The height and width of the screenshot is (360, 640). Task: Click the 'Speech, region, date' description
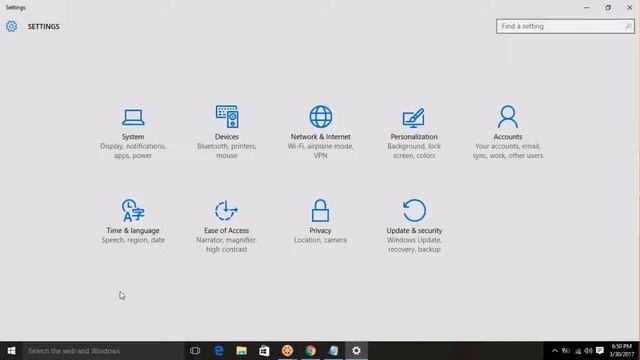pyautogui.click(x=133, y=240)
